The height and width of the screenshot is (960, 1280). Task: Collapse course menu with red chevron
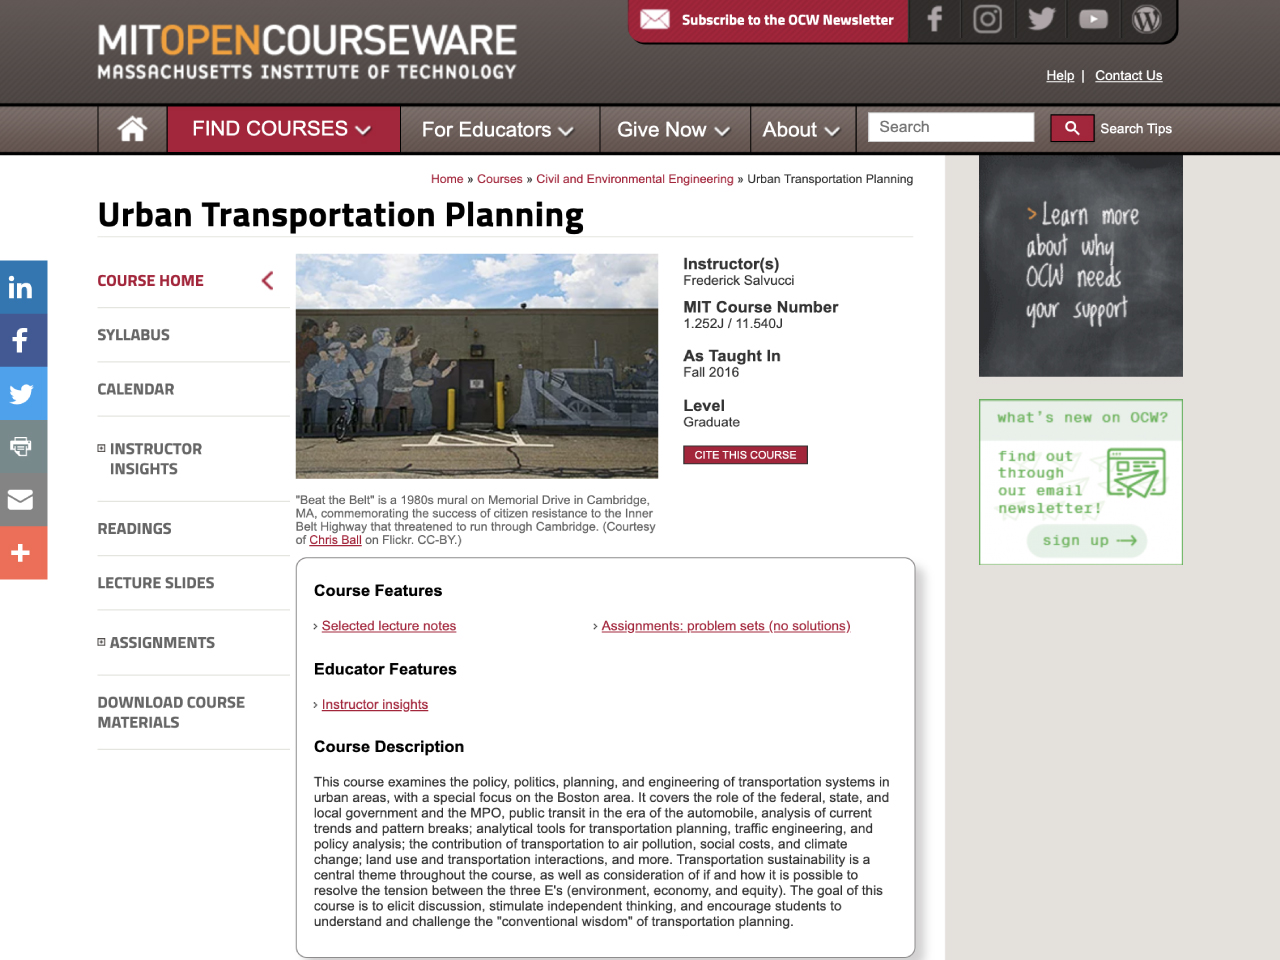pyautogui.click(x=267, y=280)
